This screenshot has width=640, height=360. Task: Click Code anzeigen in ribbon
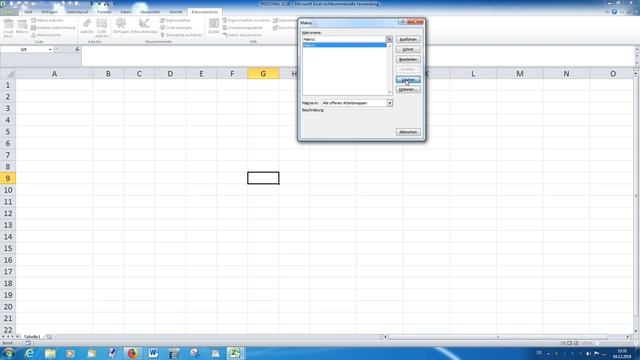(176, 27)
